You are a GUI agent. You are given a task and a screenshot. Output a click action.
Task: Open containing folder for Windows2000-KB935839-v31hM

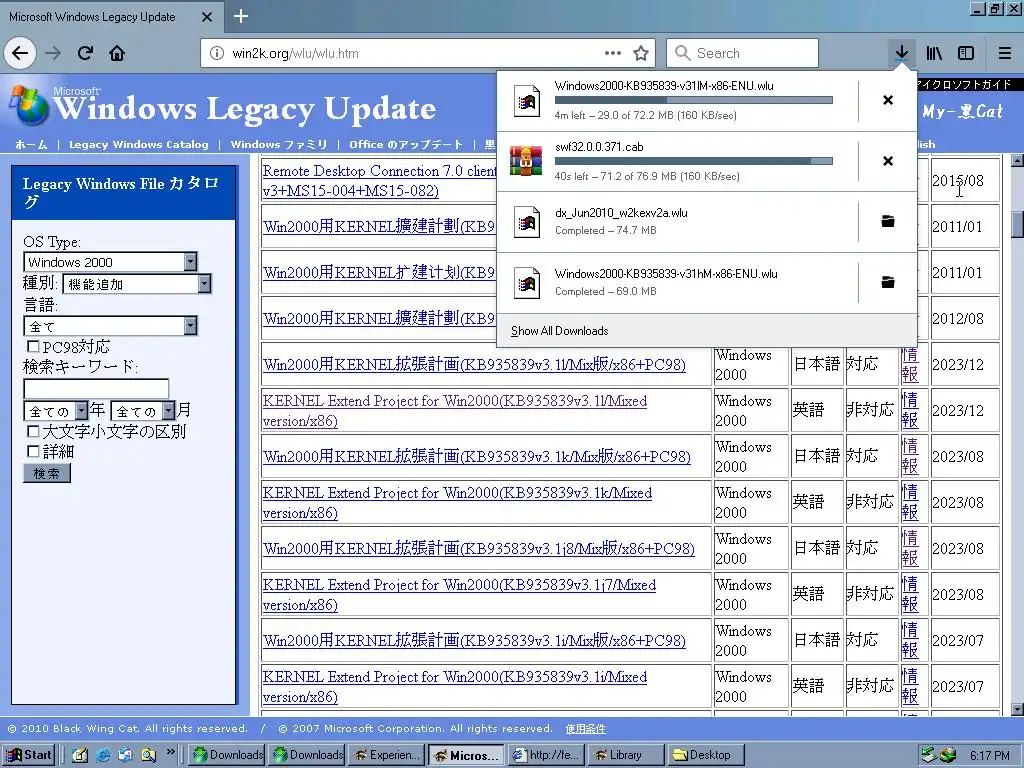point(888,282)
